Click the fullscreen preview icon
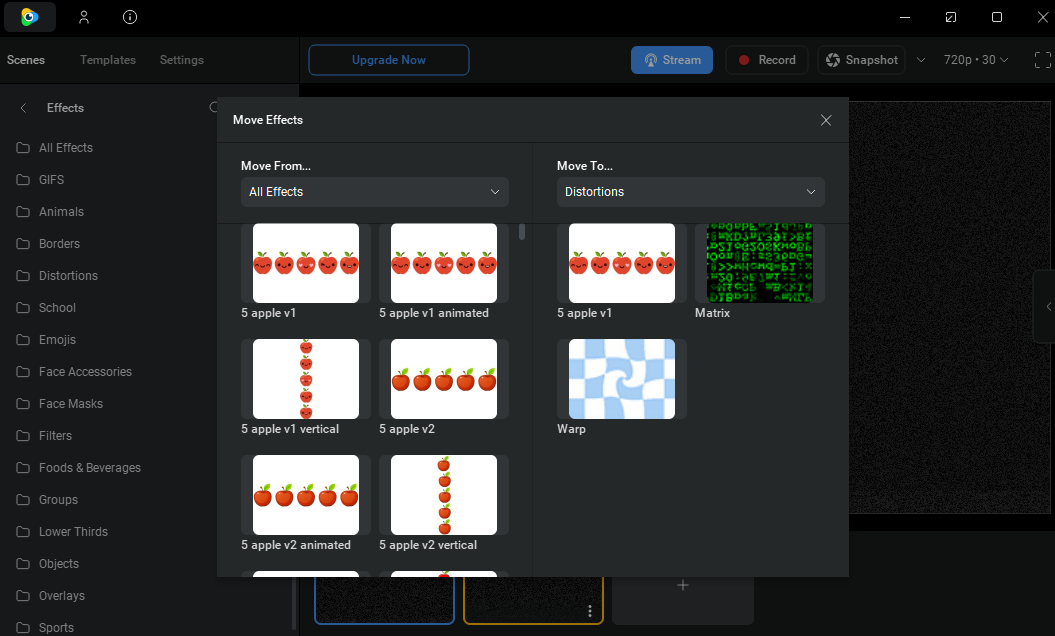This screenshot has width=1055, height=636. point(1042,60)
